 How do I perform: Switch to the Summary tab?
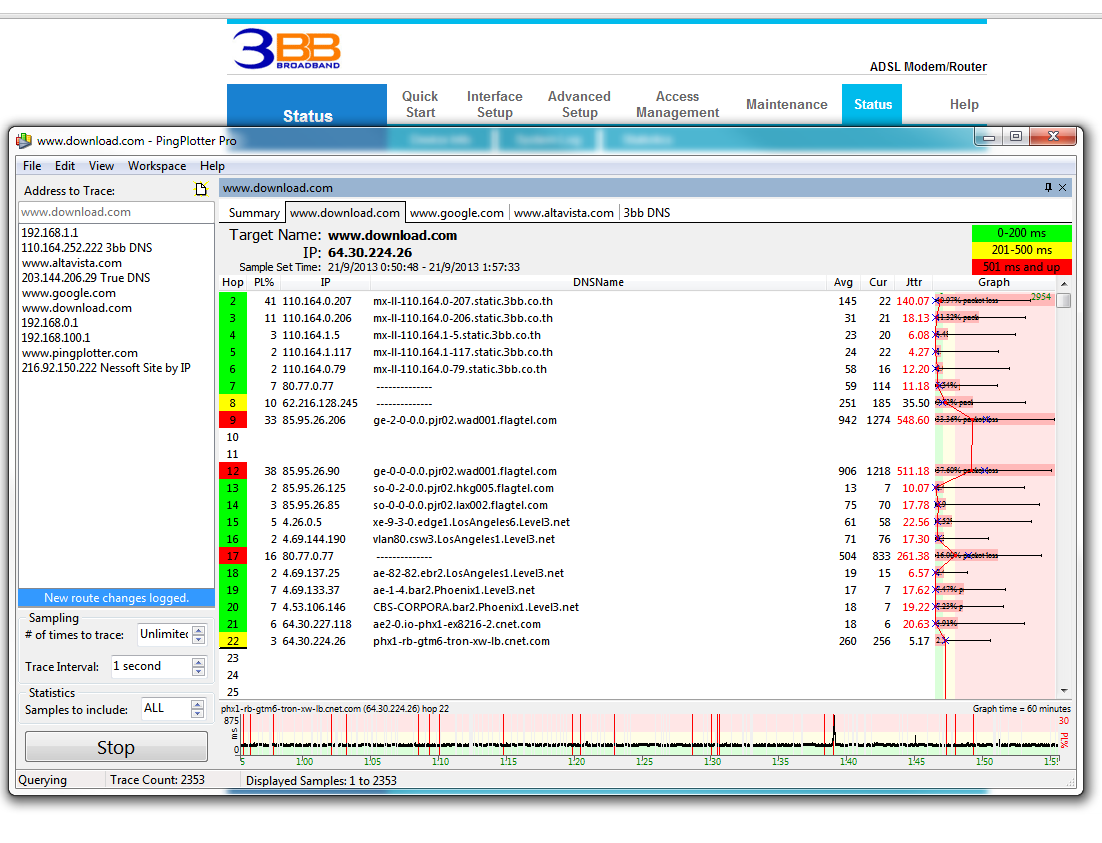(254, 212)
